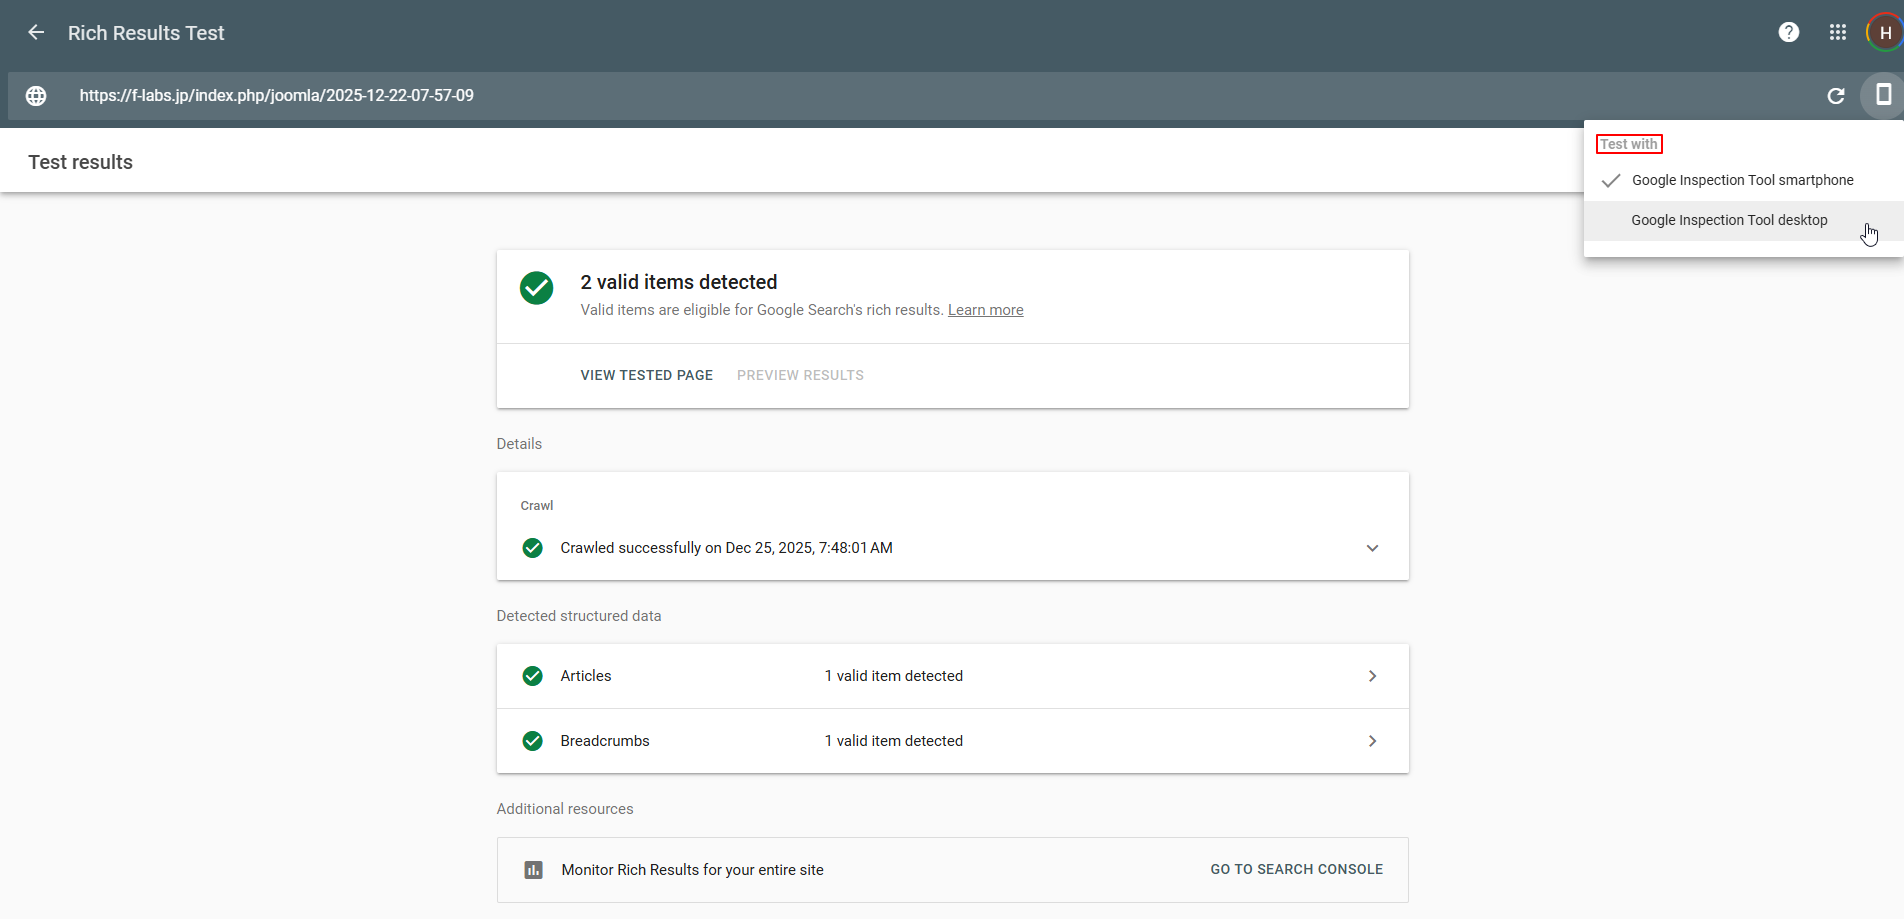Screen dimensions: 1904x919
Task: Click the refresh test icon
Action: coord(1835,96)
